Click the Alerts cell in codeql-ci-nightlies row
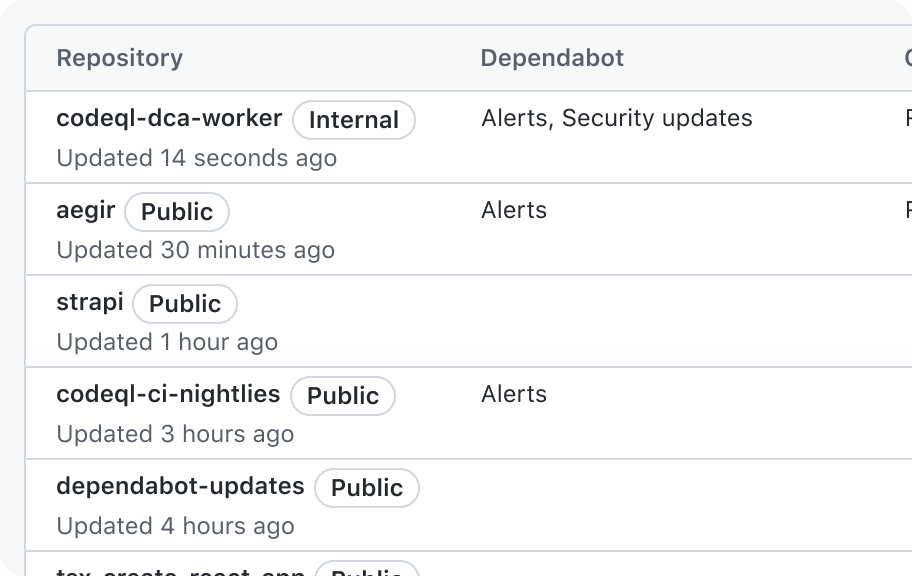 tap(514, 394)
